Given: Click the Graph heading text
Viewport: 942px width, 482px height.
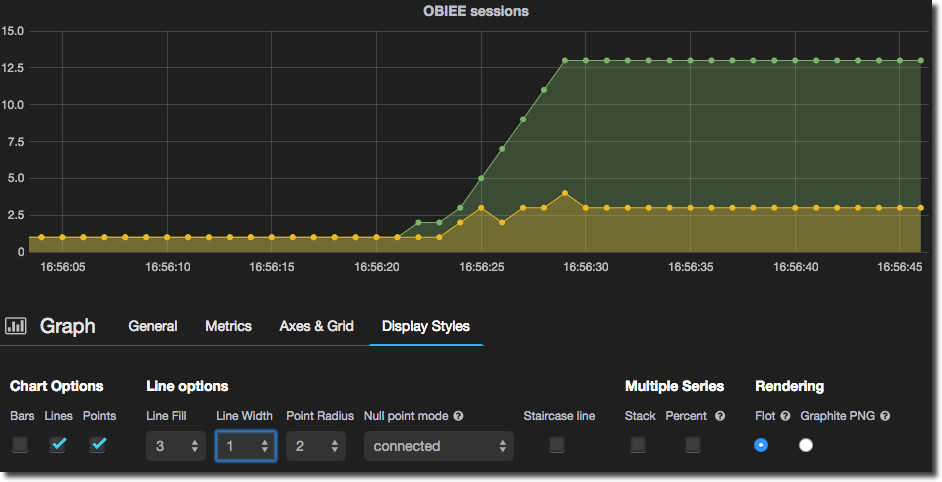Looking at the screenshot, I should pyautogui.click(x=68, y=326).
